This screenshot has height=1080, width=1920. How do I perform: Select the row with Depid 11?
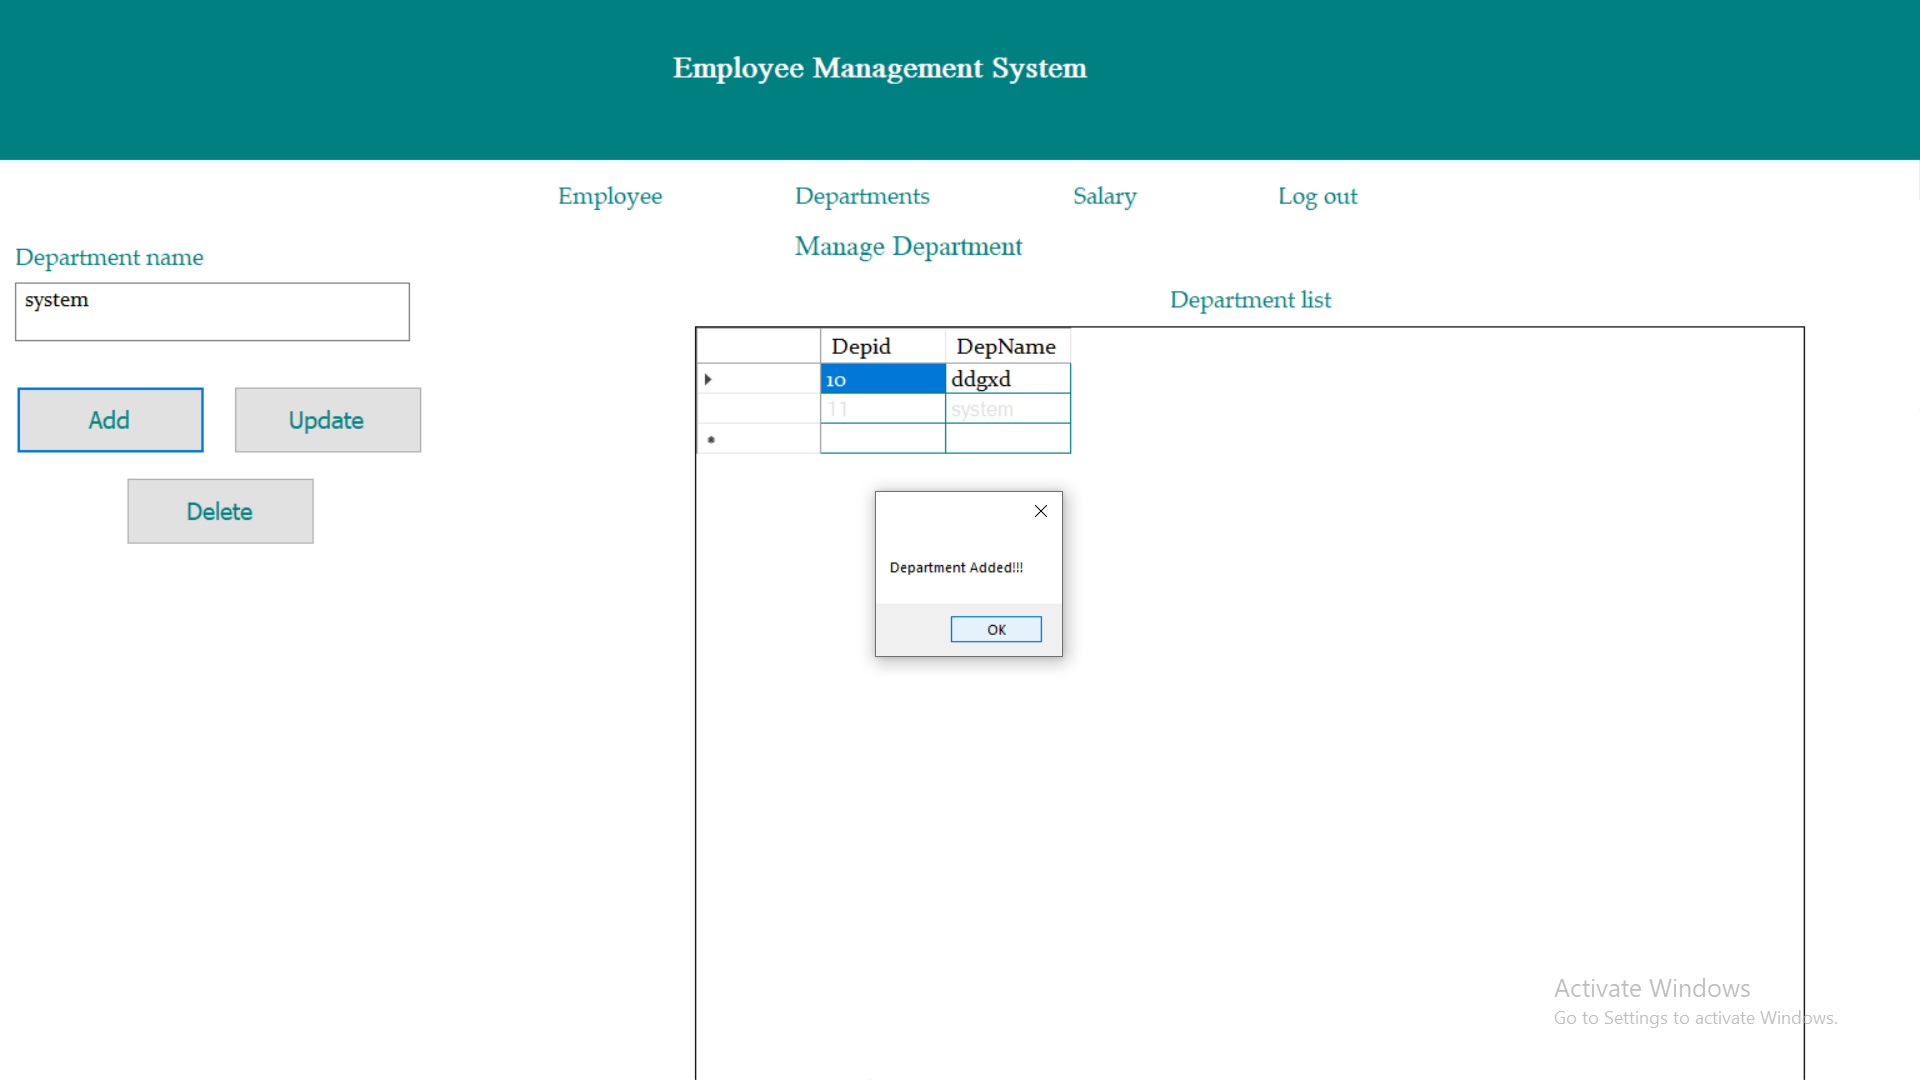[881, 408]
